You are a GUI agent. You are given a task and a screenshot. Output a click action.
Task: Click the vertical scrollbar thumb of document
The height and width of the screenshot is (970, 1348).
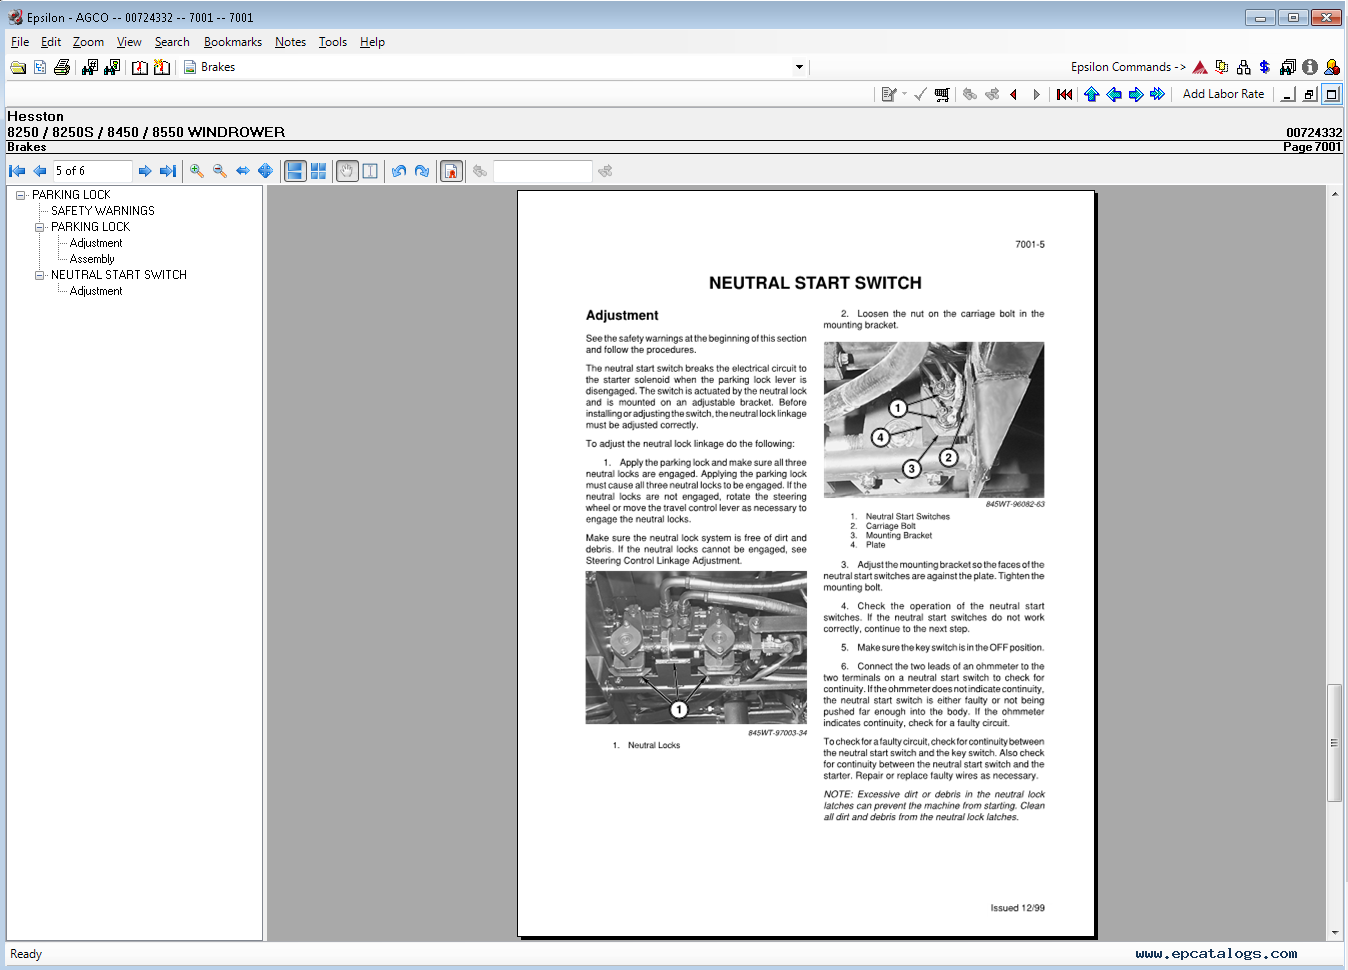(x=1334, y=742)
